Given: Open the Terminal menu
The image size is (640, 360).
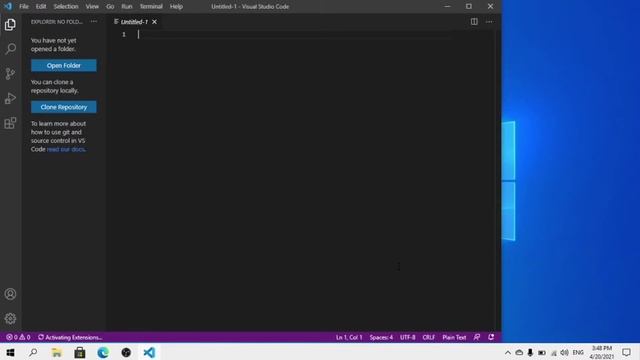Looking at the screenshot, I should (x=151, y=7).
